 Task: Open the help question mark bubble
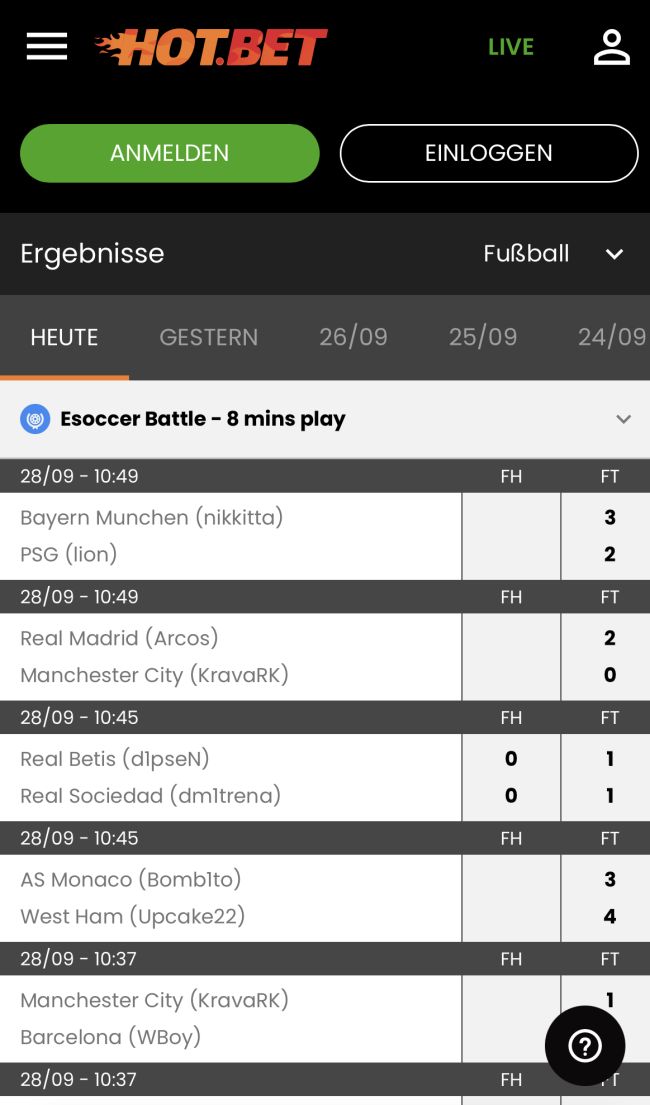pos(585,1046)
